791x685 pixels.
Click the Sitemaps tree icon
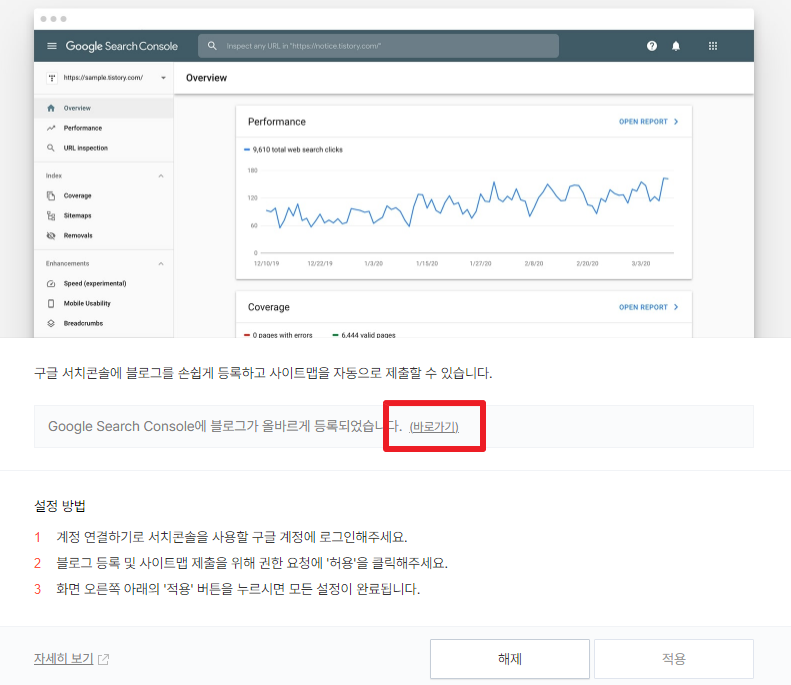click(x=51, y=215)
